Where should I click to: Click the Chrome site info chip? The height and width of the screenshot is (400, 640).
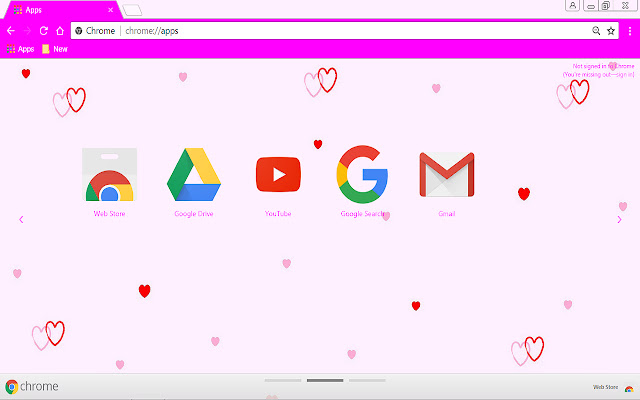96,31
